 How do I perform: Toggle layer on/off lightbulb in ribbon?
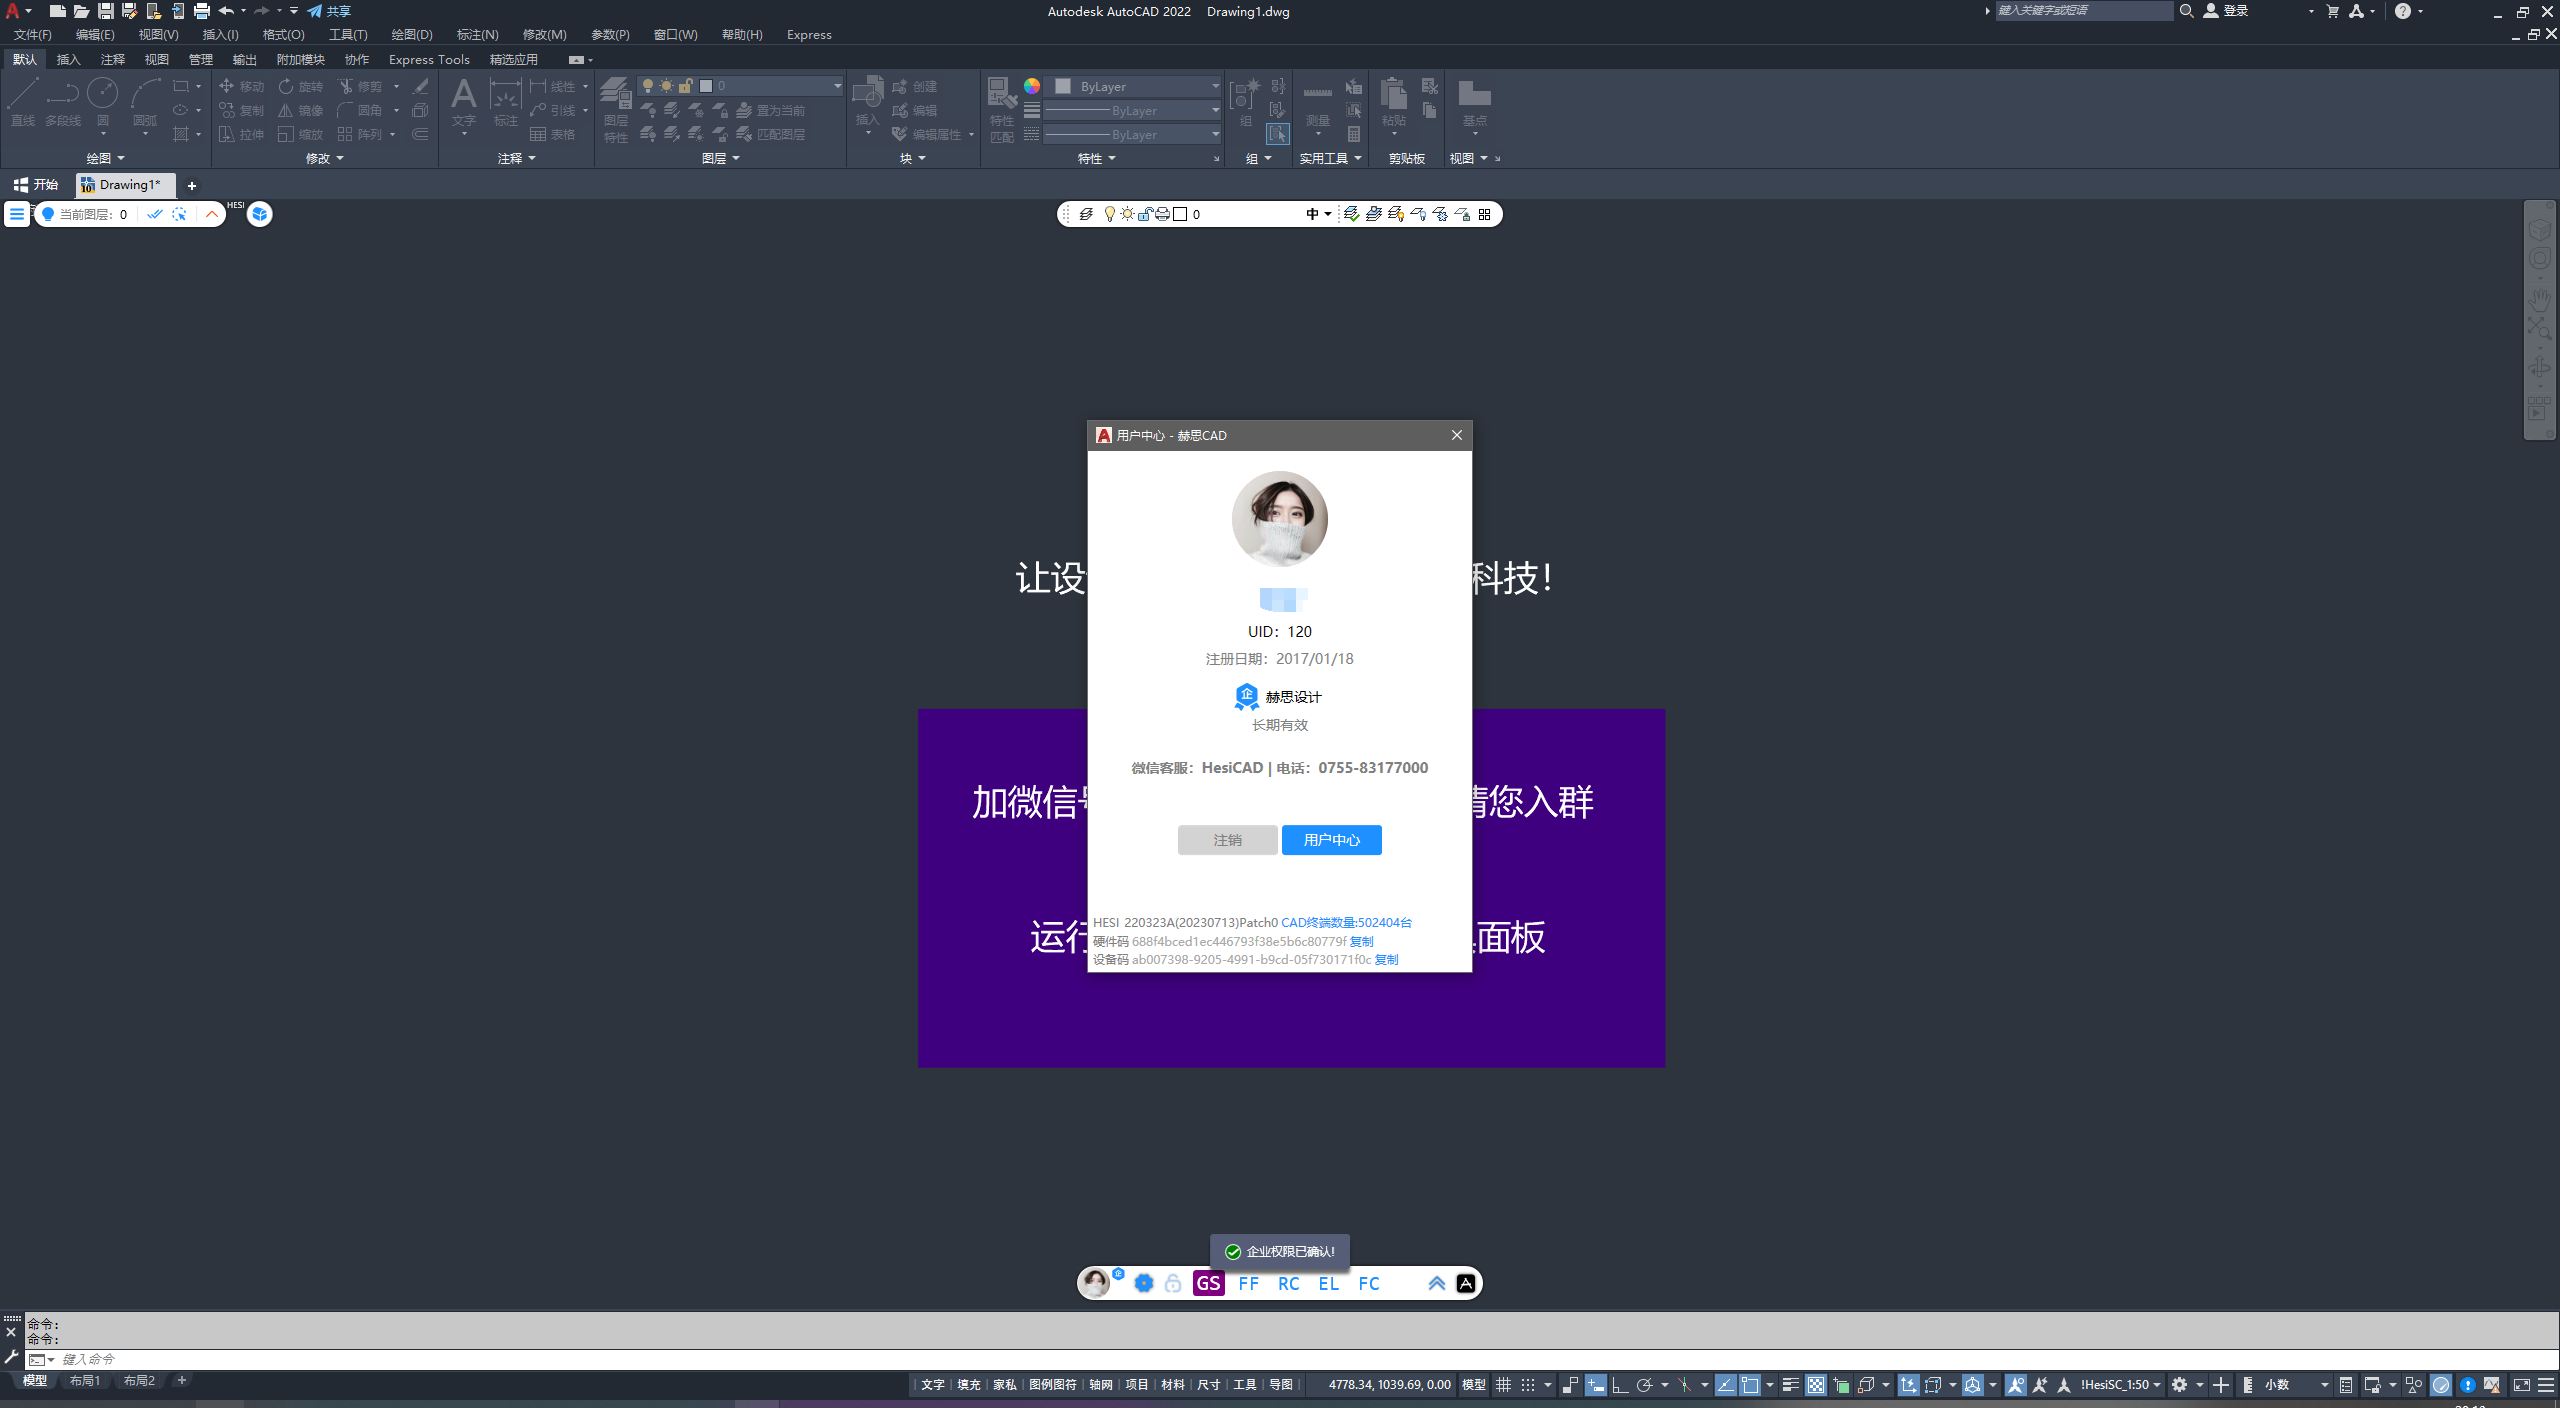click(647, 86)
